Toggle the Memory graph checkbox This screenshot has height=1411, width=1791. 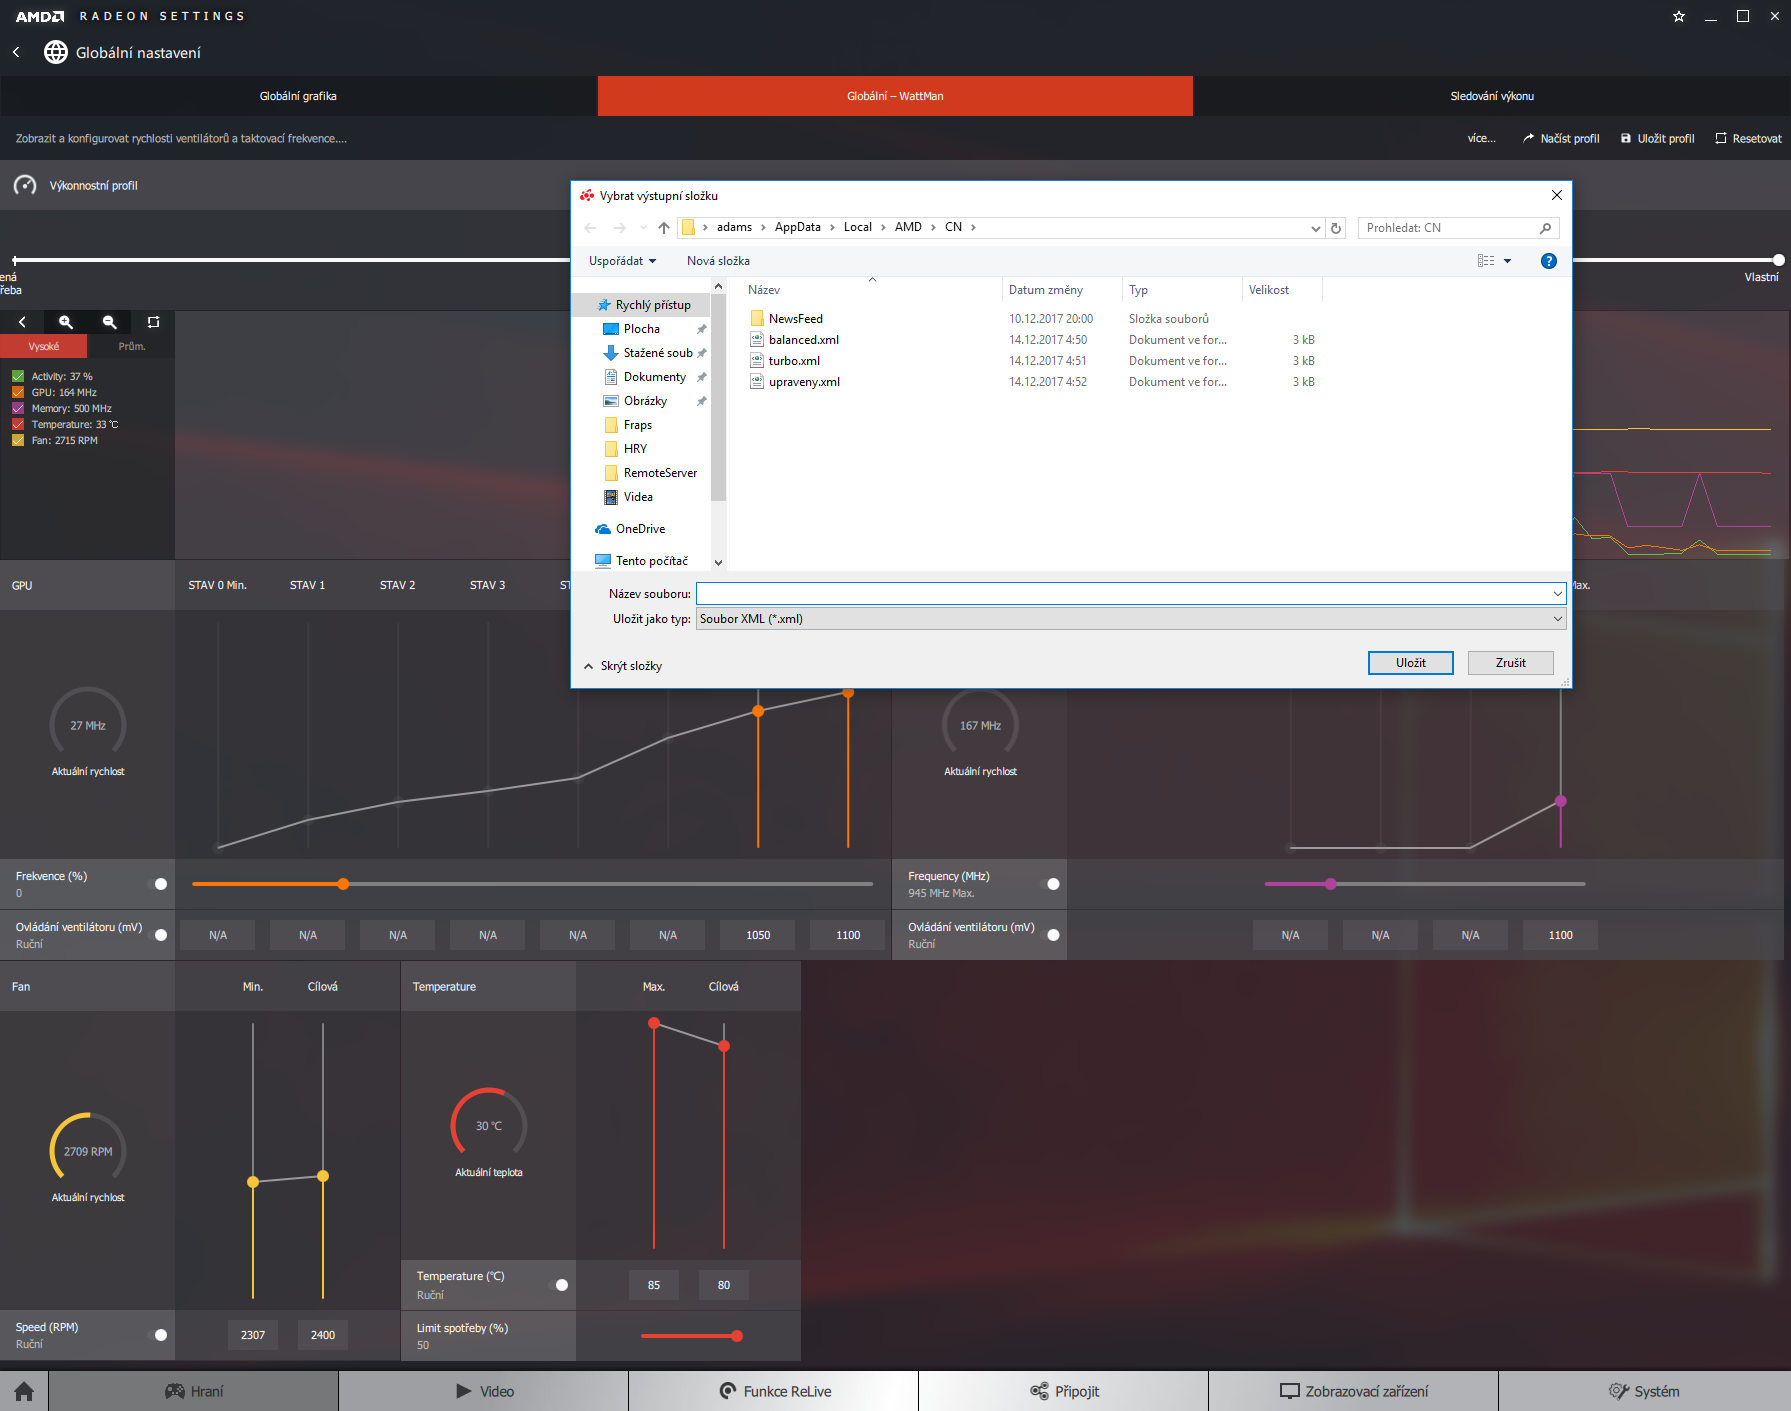[18, 409]
